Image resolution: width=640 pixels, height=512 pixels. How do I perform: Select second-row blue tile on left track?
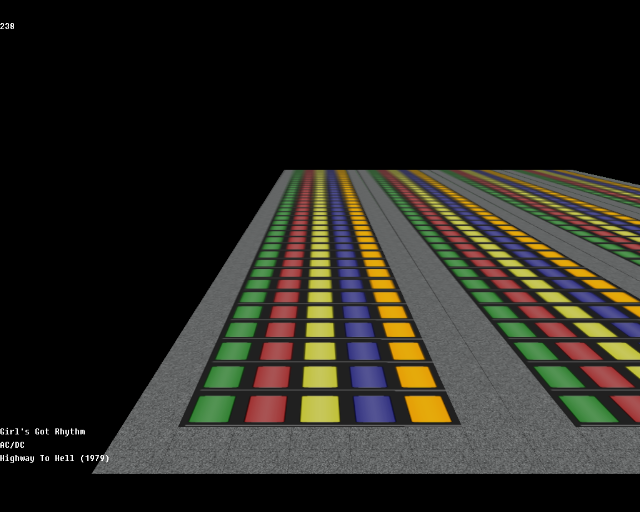point(368,377)
